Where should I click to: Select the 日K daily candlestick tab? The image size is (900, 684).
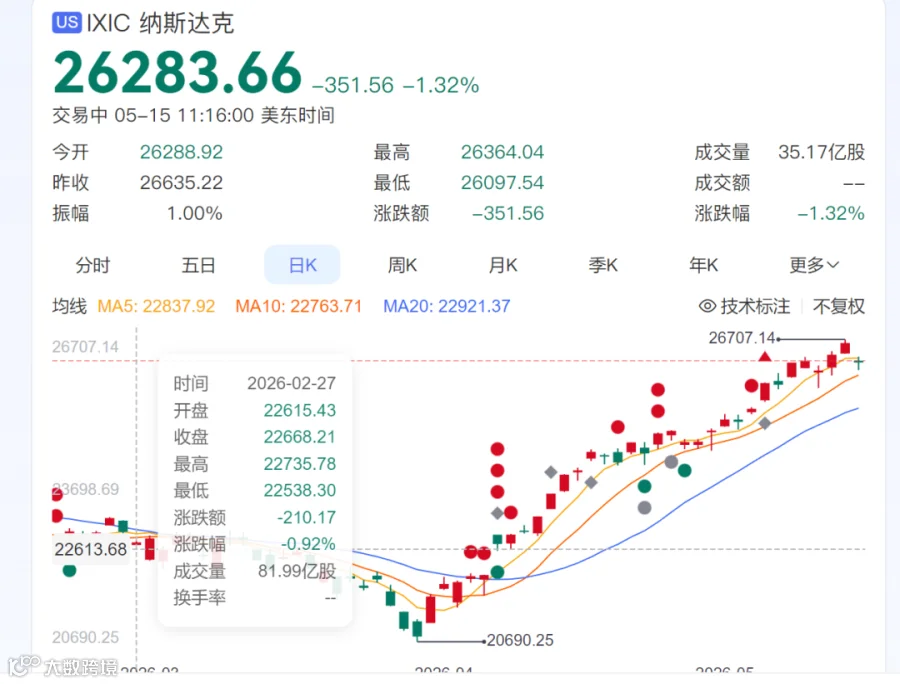pos(302,265)
